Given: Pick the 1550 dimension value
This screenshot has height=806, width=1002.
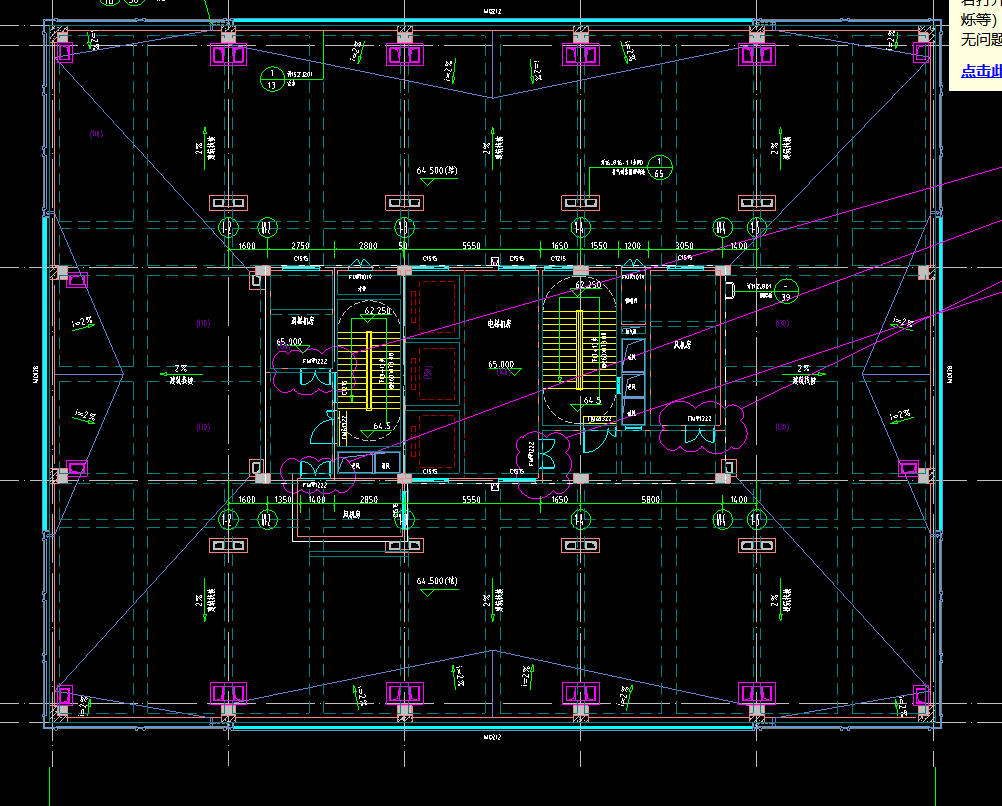Looking at the screenshot, I should click(x=599, y=245).
